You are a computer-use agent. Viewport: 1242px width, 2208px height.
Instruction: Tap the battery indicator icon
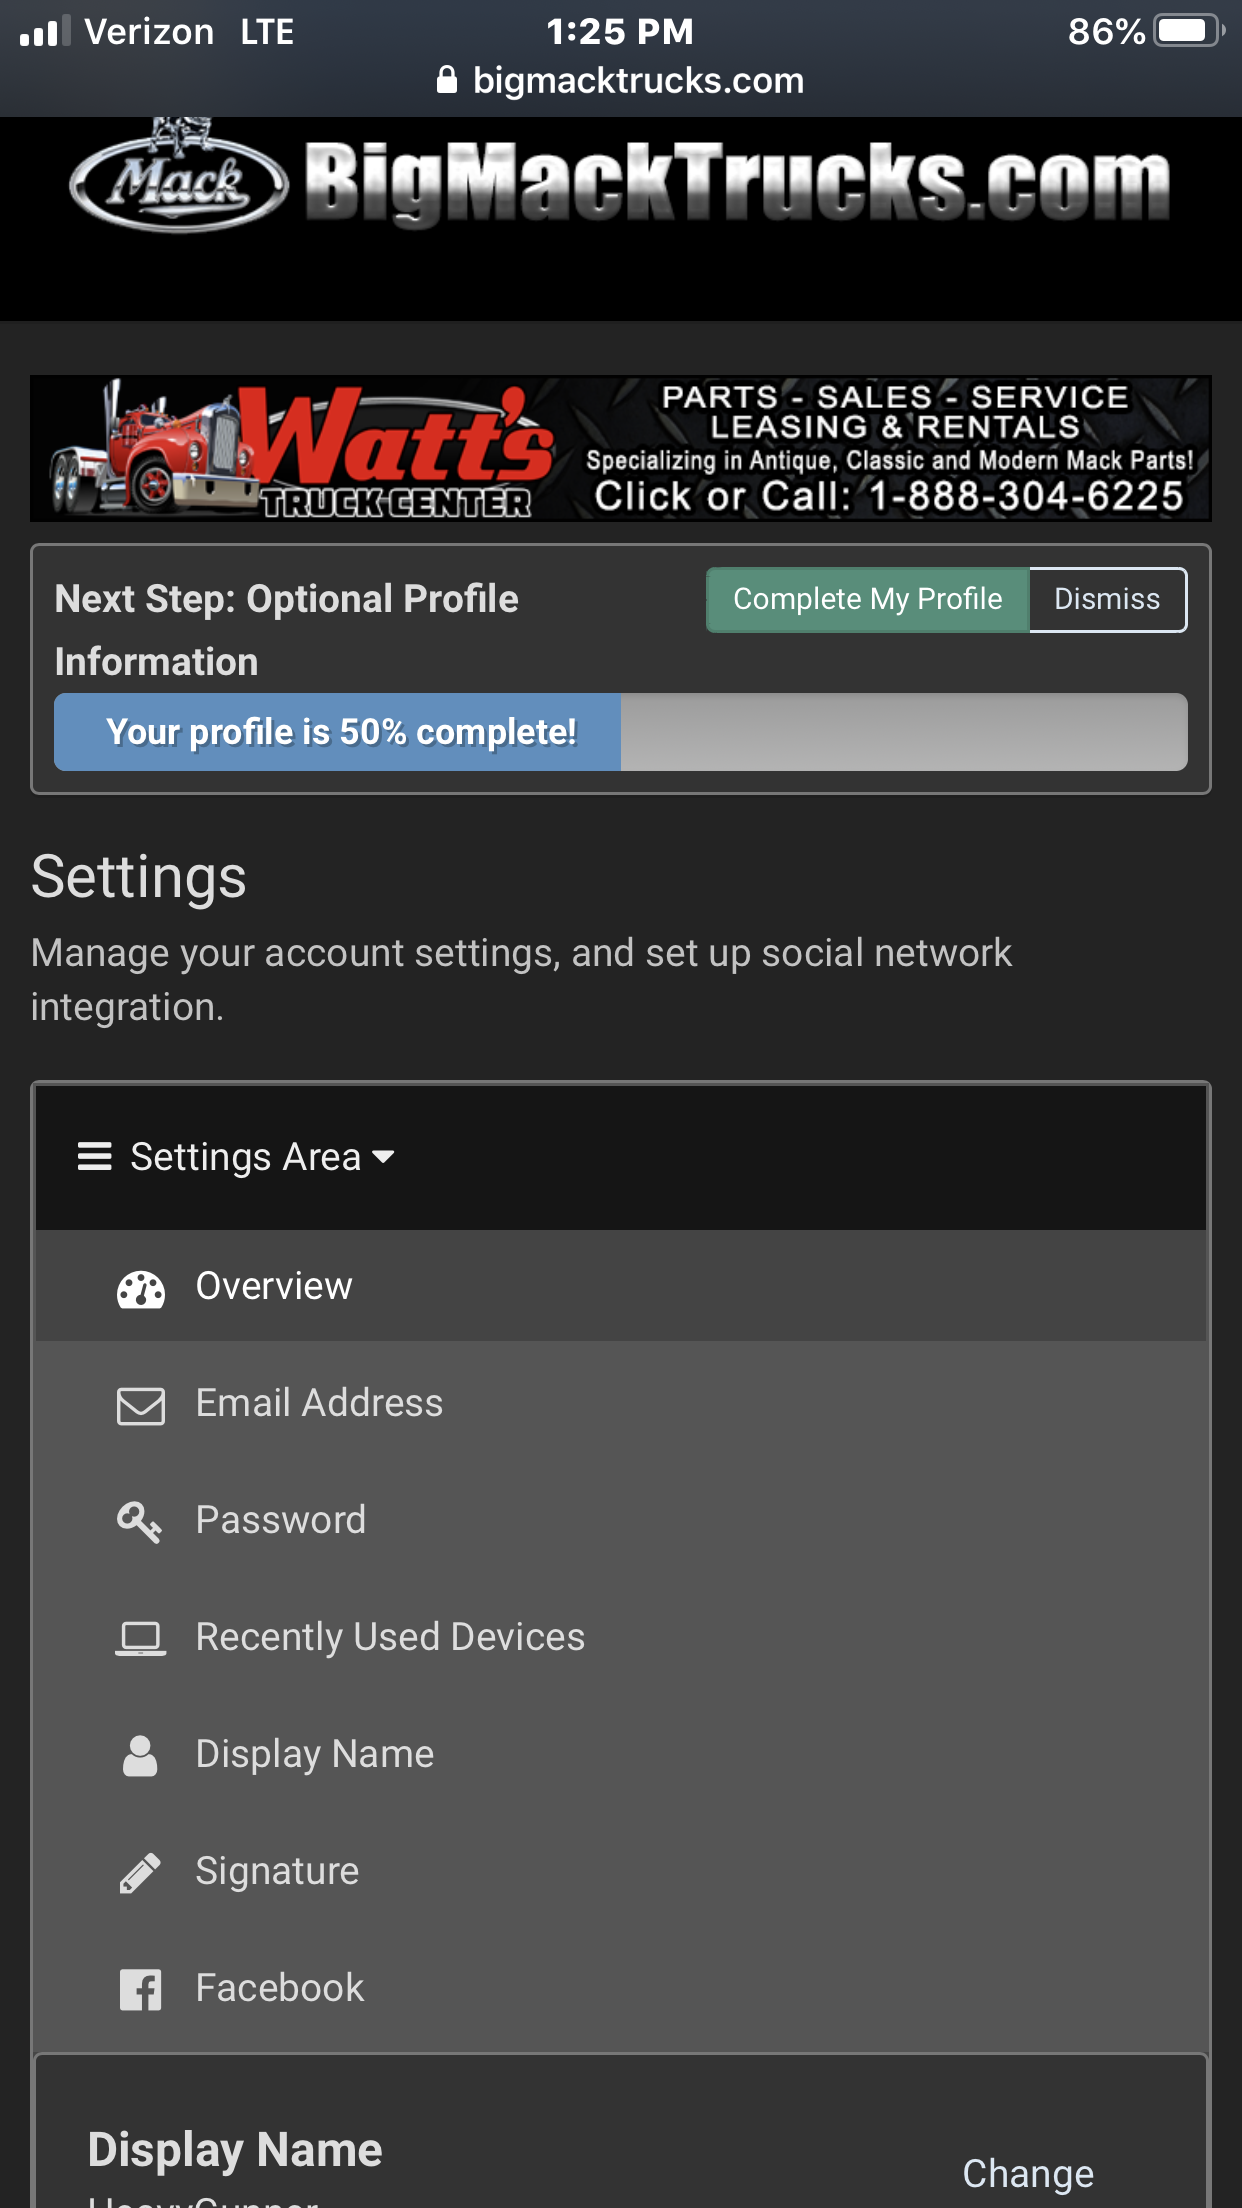tap(1189, 31)
